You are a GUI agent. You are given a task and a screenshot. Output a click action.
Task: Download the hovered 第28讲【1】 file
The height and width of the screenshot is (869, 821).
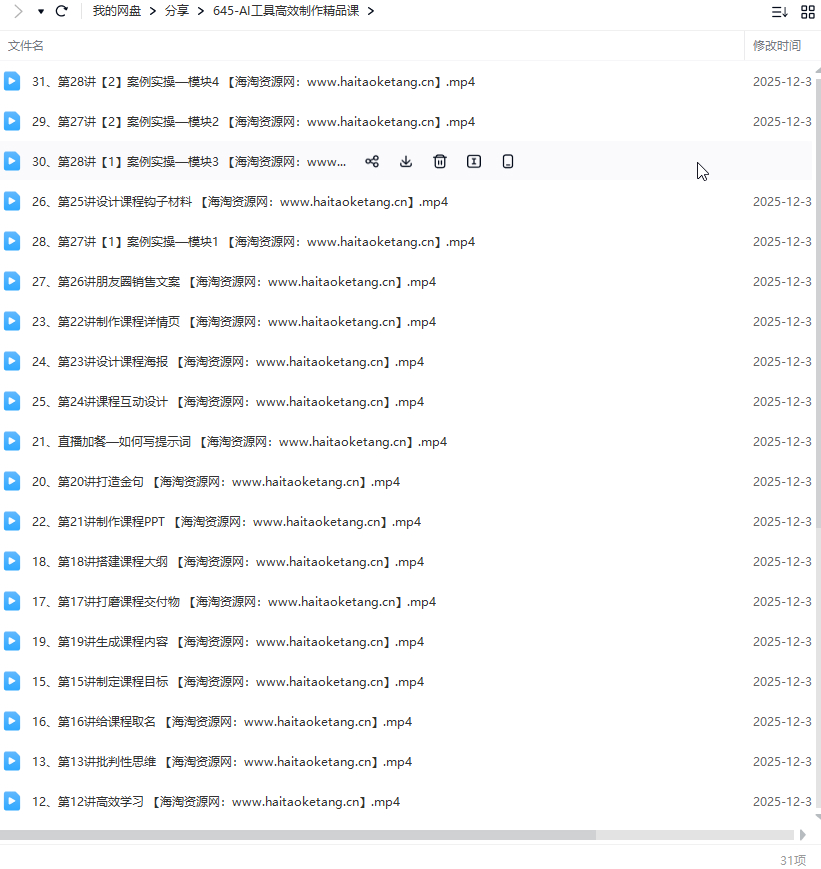[406, 162]
